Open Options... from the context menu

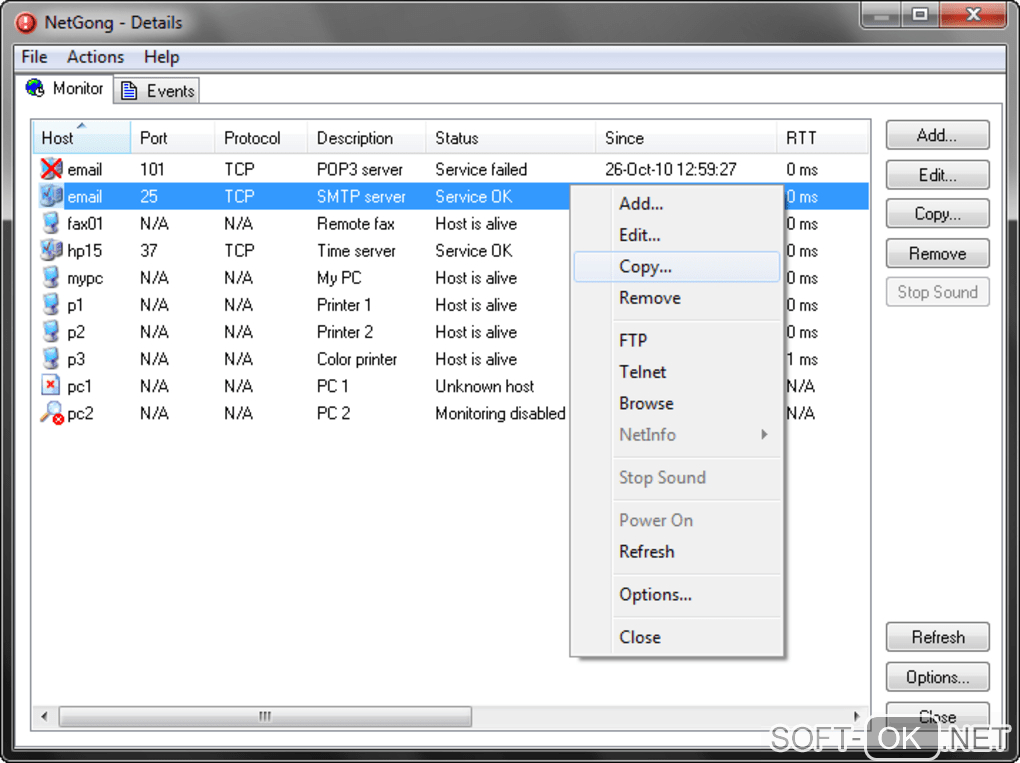coord(677,595)
